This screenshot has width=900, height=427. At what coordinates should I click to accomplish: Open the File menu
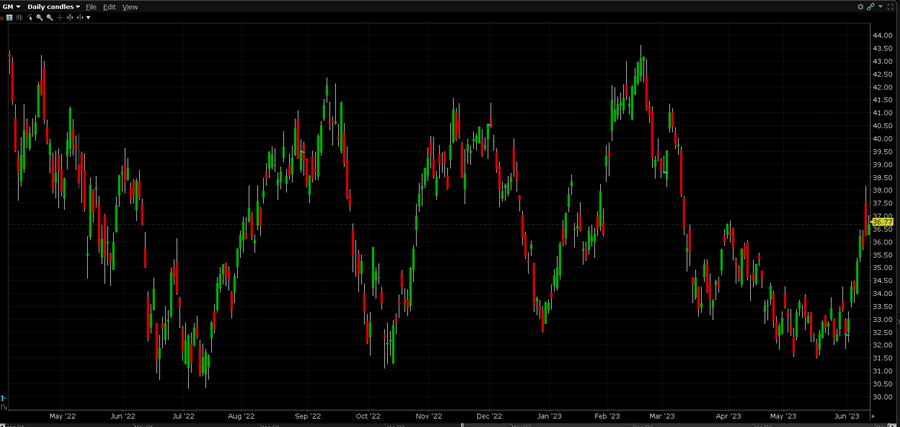tap(91, 6)
